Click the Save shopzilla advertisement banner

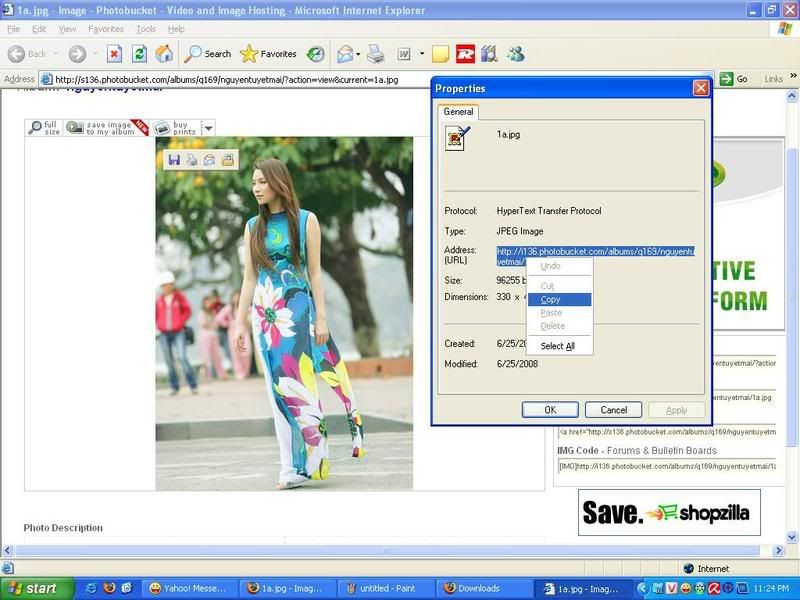click(669, 512)
